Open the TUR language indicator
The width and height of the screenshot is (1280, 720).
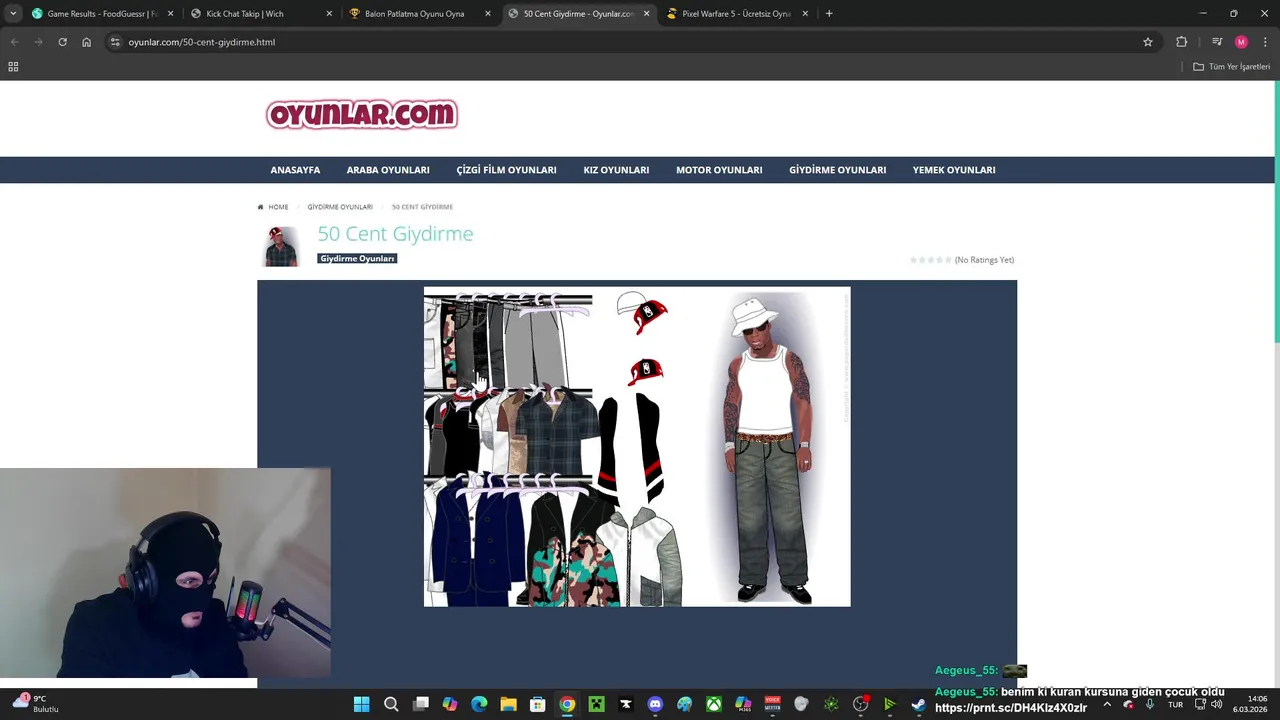click(1176, 704)
